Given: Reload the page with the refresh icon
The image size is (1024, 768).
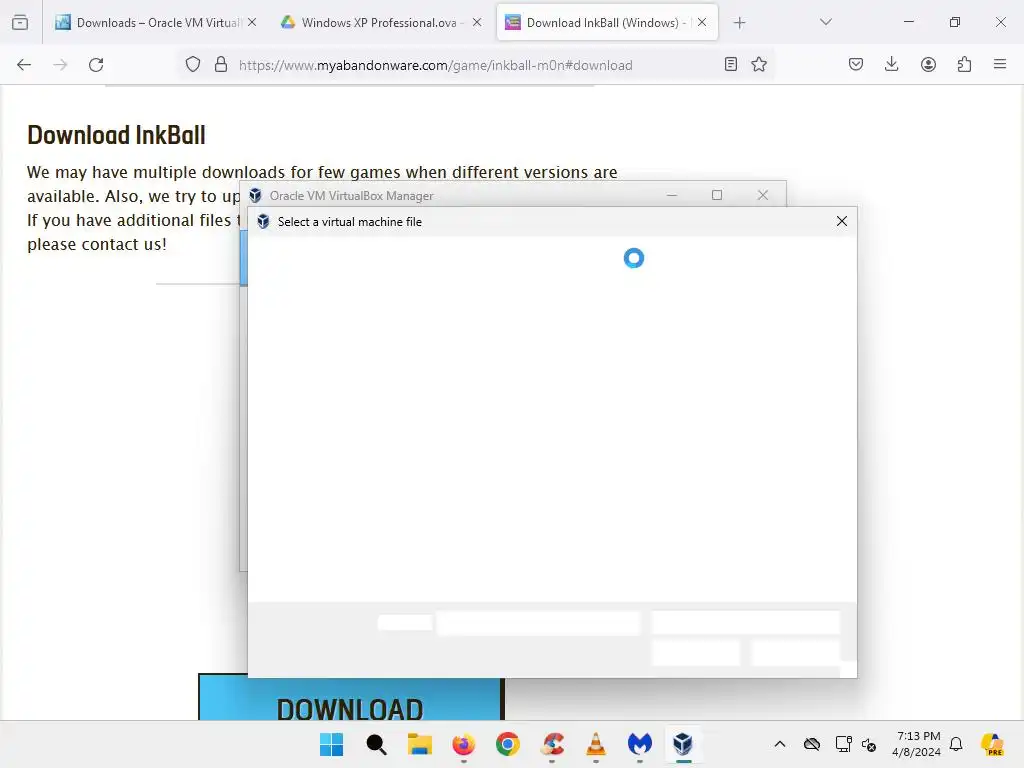Looking at the screenshot, I should coord(96,65).
